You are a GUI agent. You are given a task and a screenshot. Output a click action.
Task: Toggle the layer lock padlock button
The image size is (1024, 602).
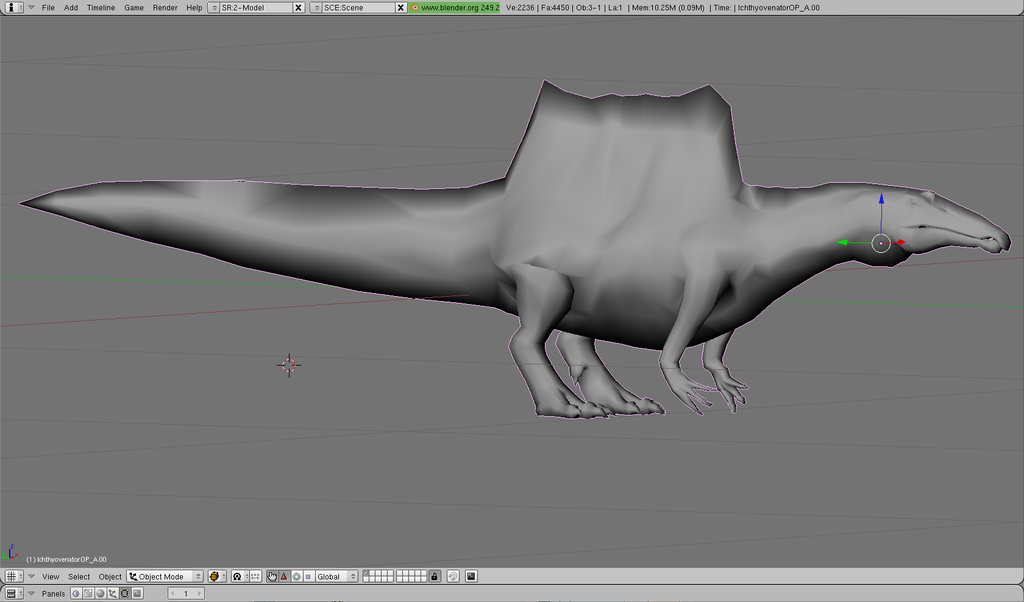434,577
